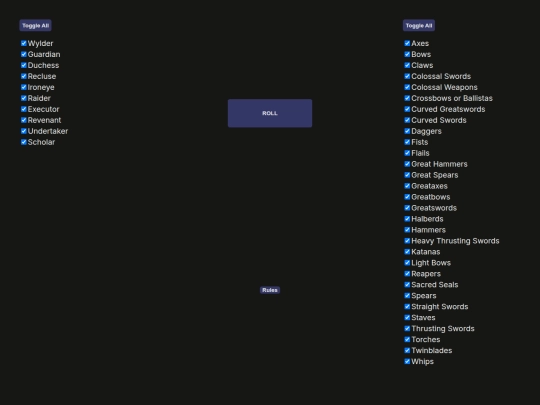The width and height of the screenshot is (540, 405).
Task: Disable the Katanas checkbox
Action: click(407, 252)
